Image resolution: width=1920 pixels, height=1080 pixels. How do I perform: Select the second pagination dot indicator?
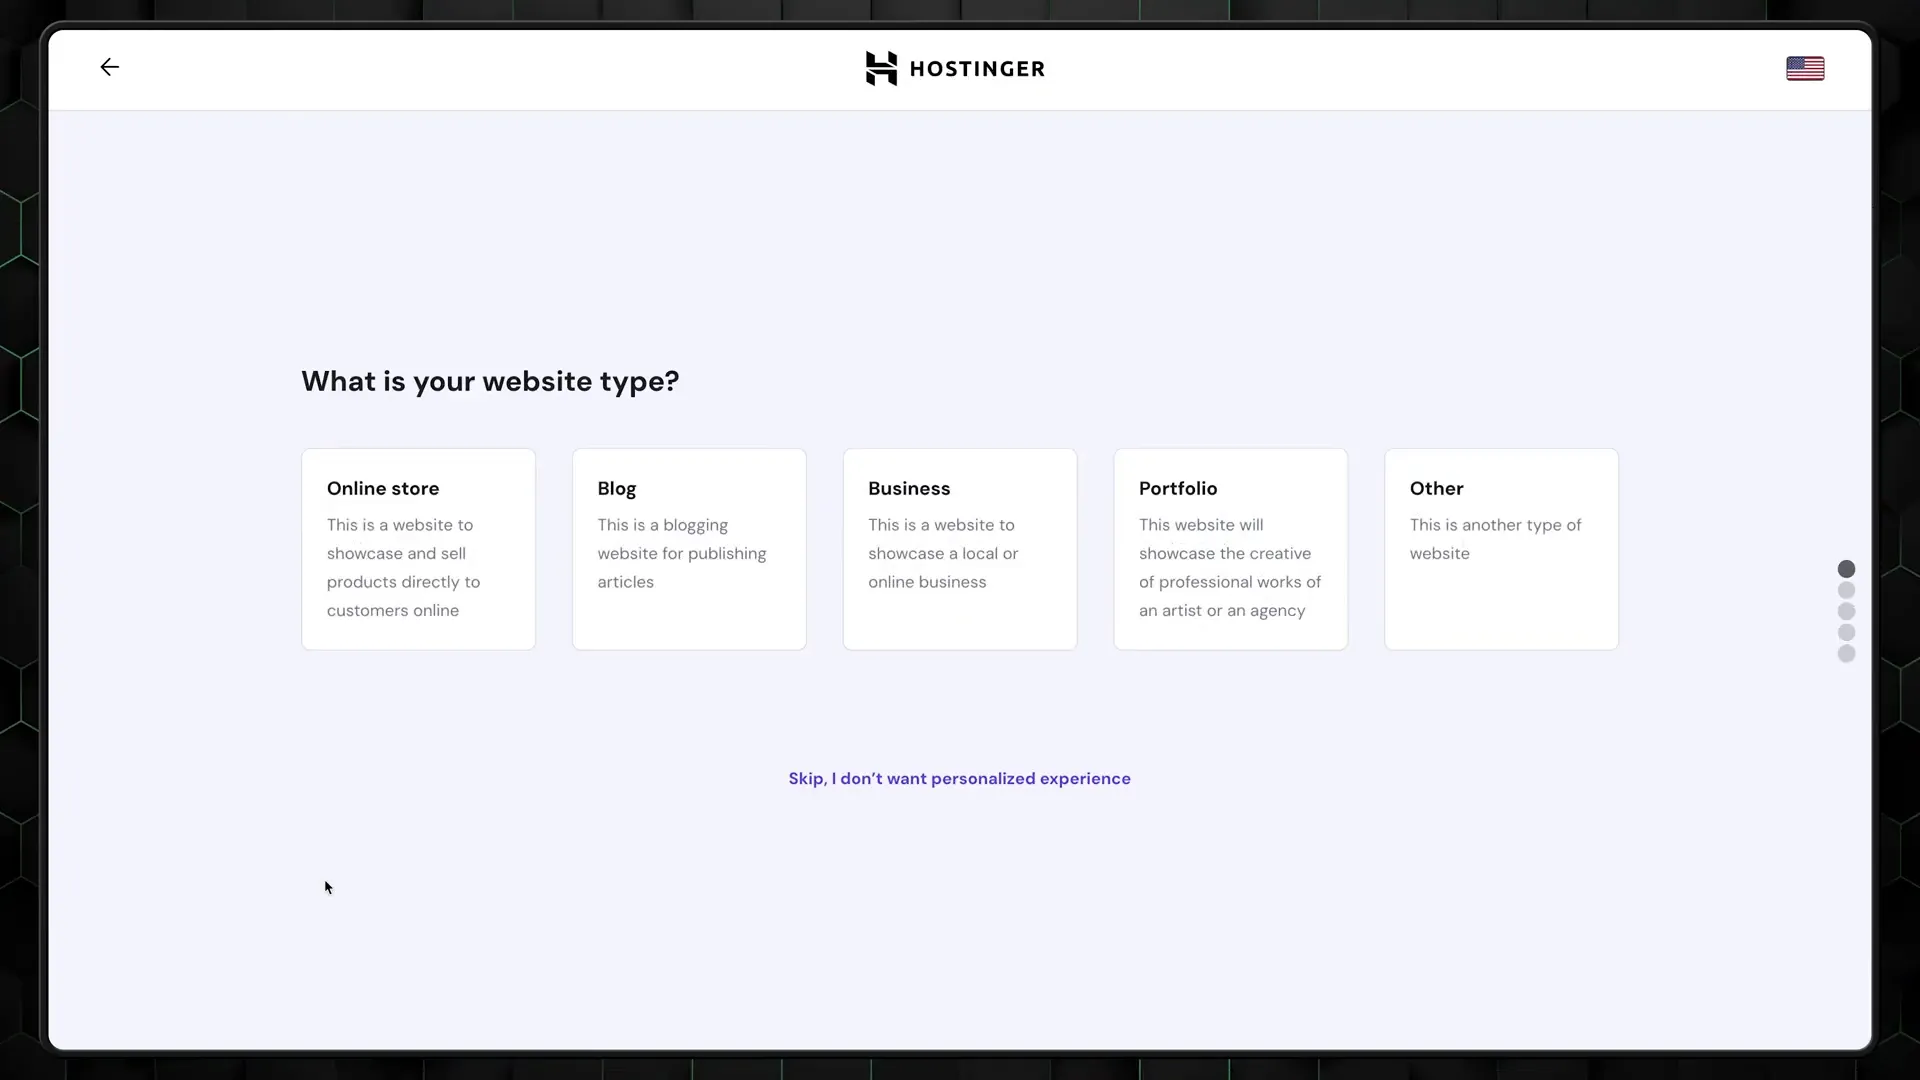[x=1846, y=589]
